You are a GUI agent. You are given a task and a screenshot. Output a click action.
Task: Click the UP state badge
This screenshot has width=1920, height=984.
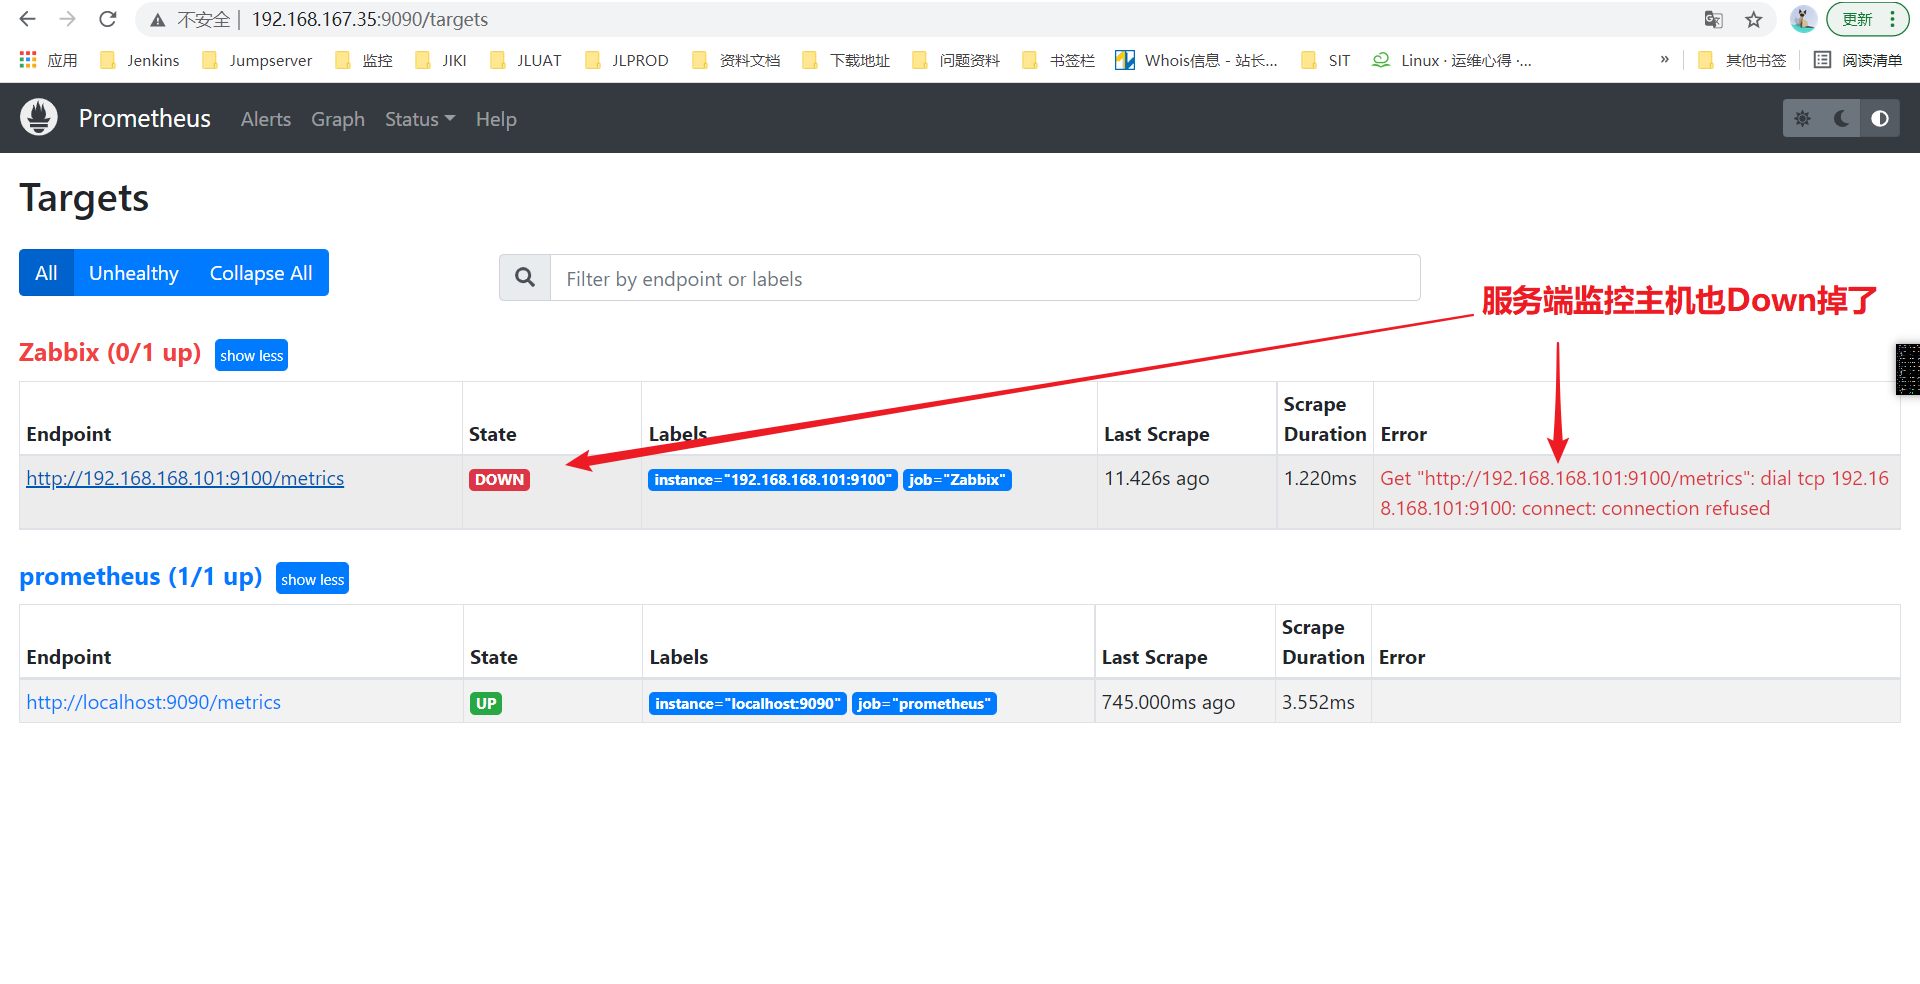(x=486, y=703)
